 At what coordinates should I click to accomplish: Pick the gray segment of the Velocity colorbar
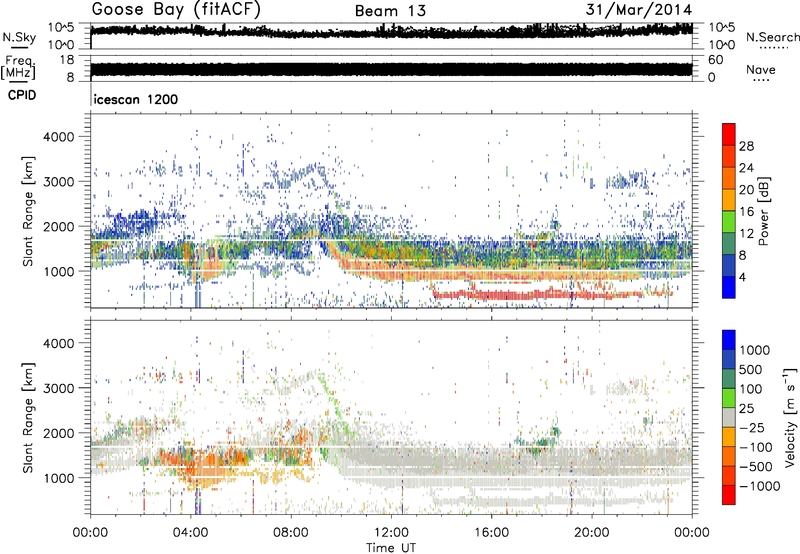click(729, 418)
